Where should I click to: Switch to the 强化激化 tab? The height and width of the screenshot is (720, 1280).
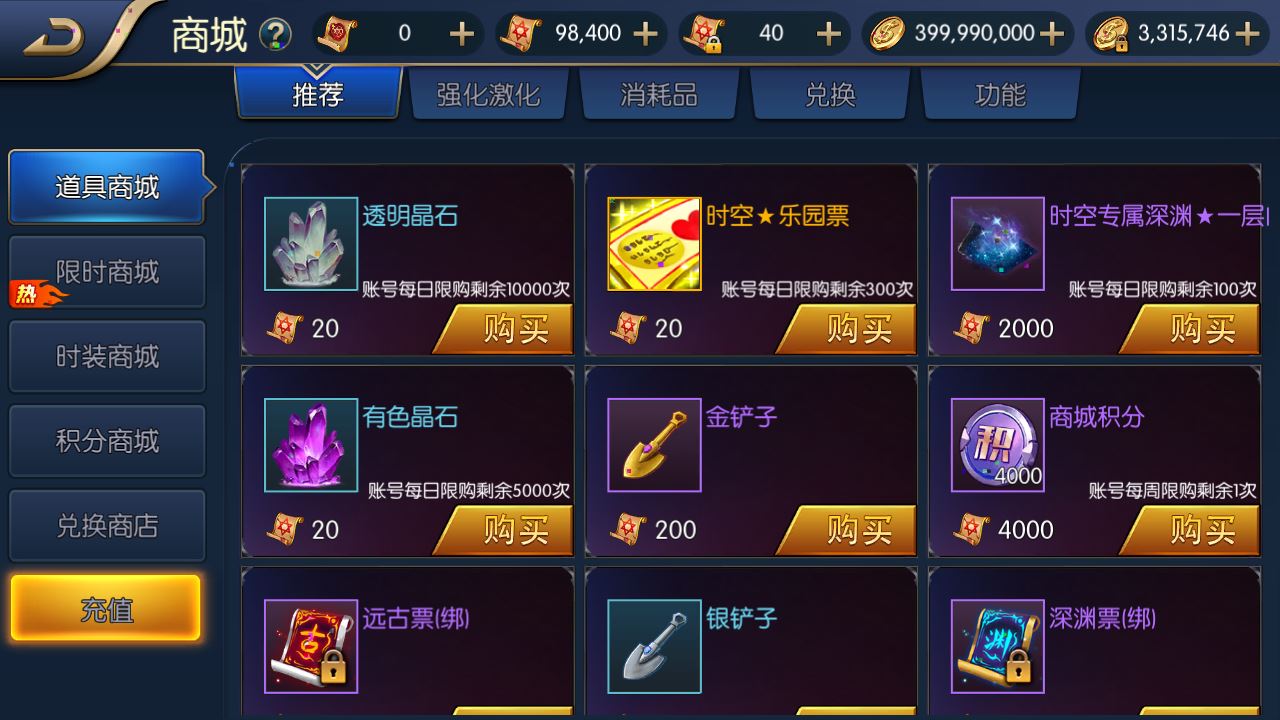488,95
